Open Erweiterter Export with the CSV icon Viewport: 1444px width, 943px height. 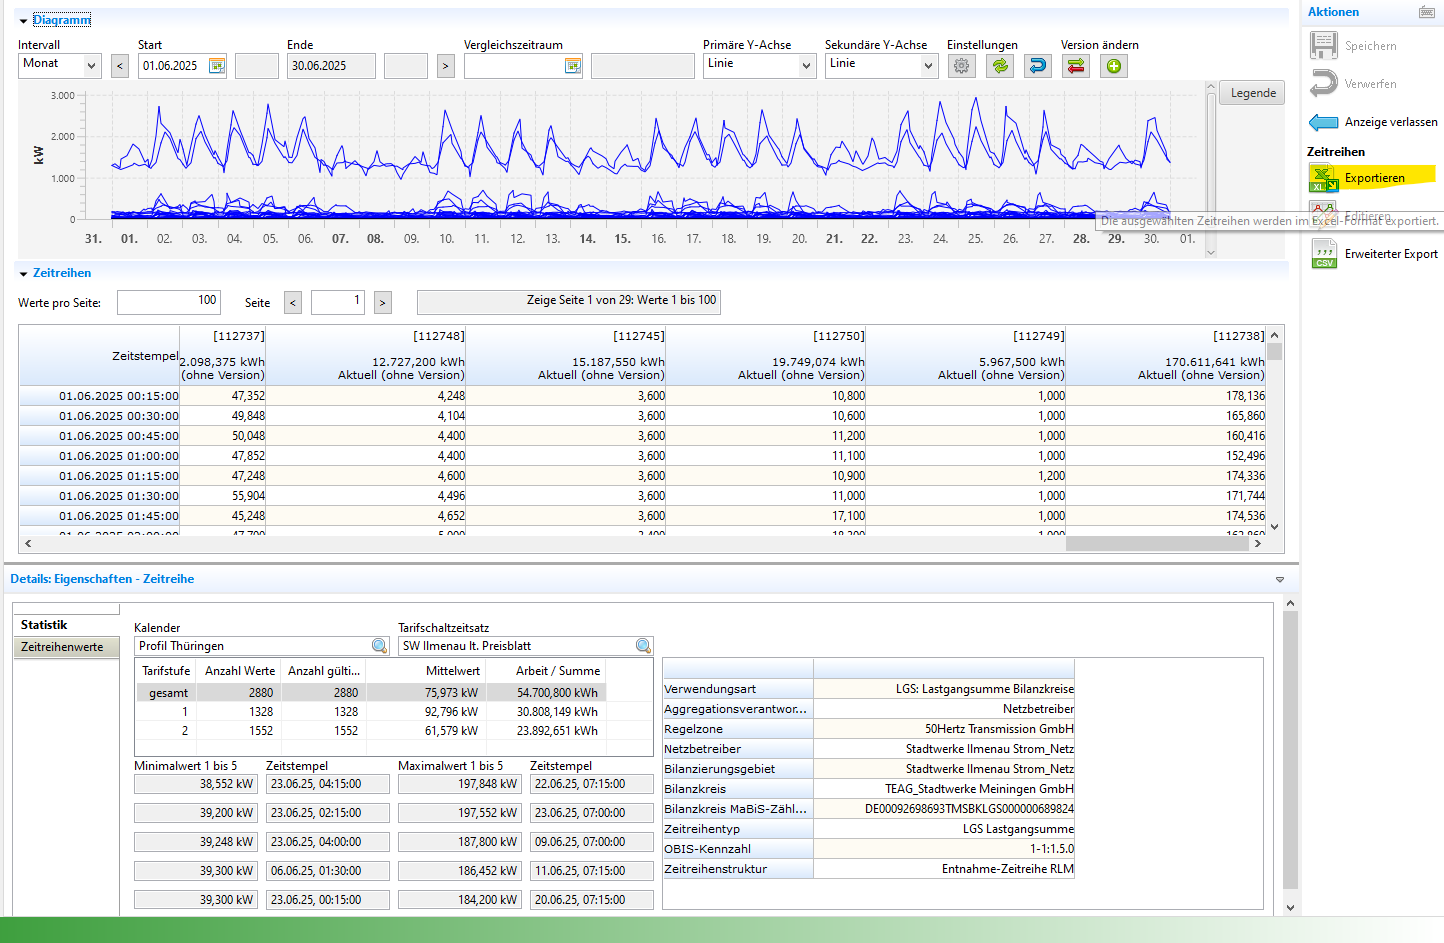click(1324, 254)
